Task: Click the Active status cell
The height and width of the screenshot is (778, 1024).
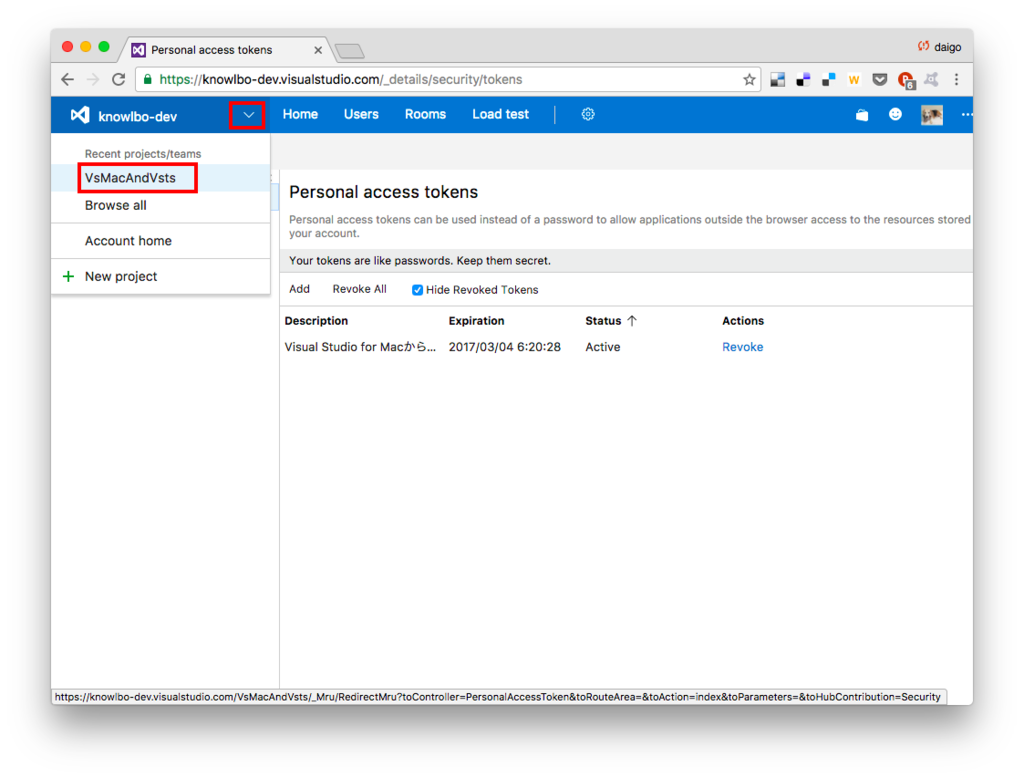Action: (603, 347)
